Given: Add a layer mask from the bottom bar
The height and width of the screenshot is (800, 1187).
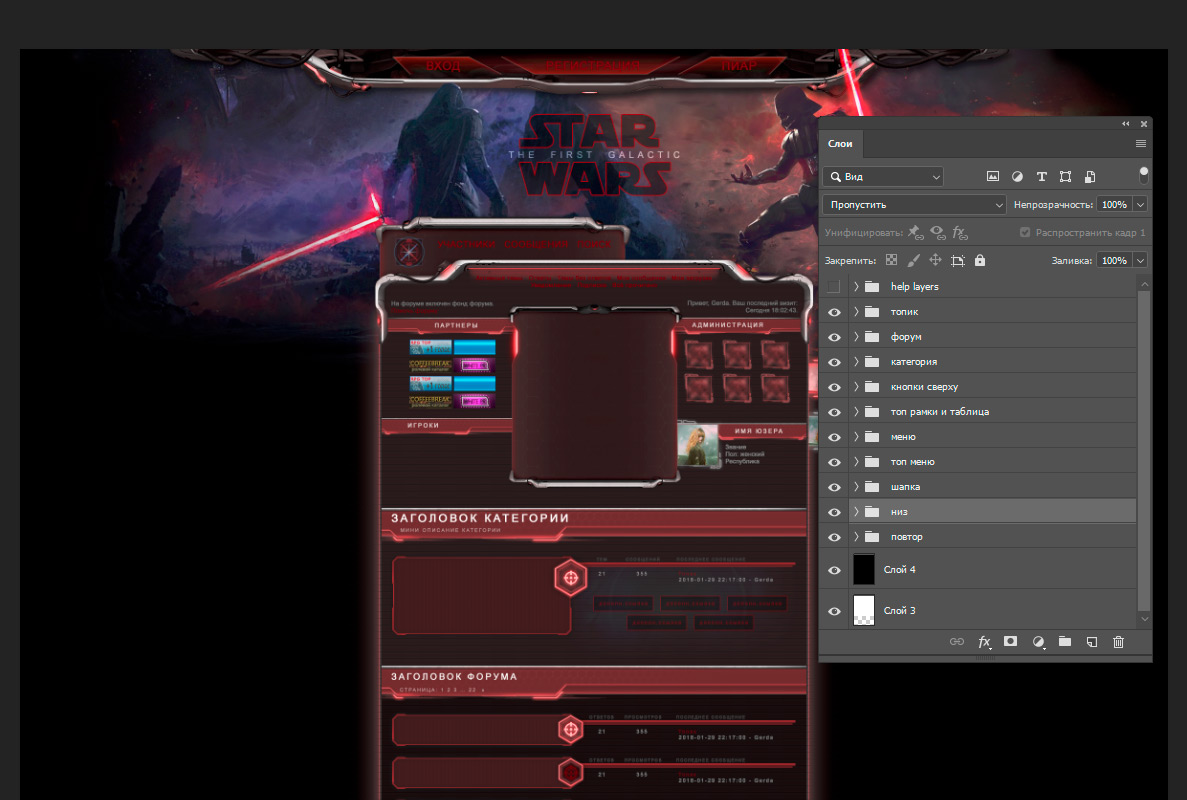Looking at the screenshot, I should [1011, 641].
